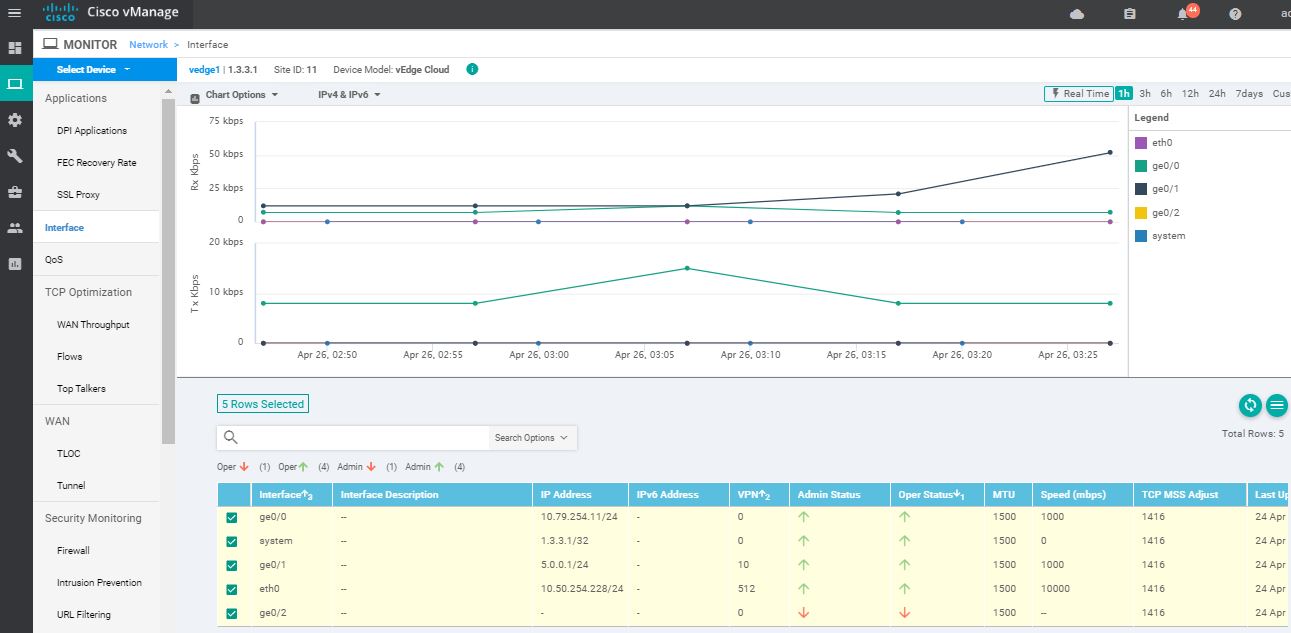Select the 7days time range tab
The image size is (1291, 633).
point(1249,94)
